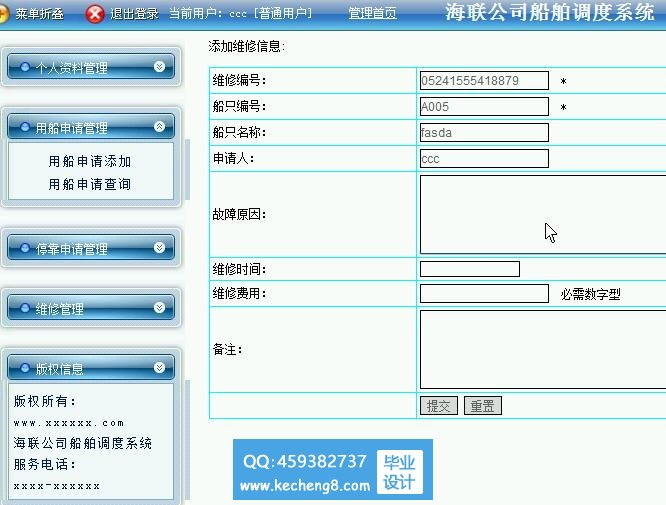Focus the 维修编号 repair number field
The image size is (666, 505).
click(484, 80)
